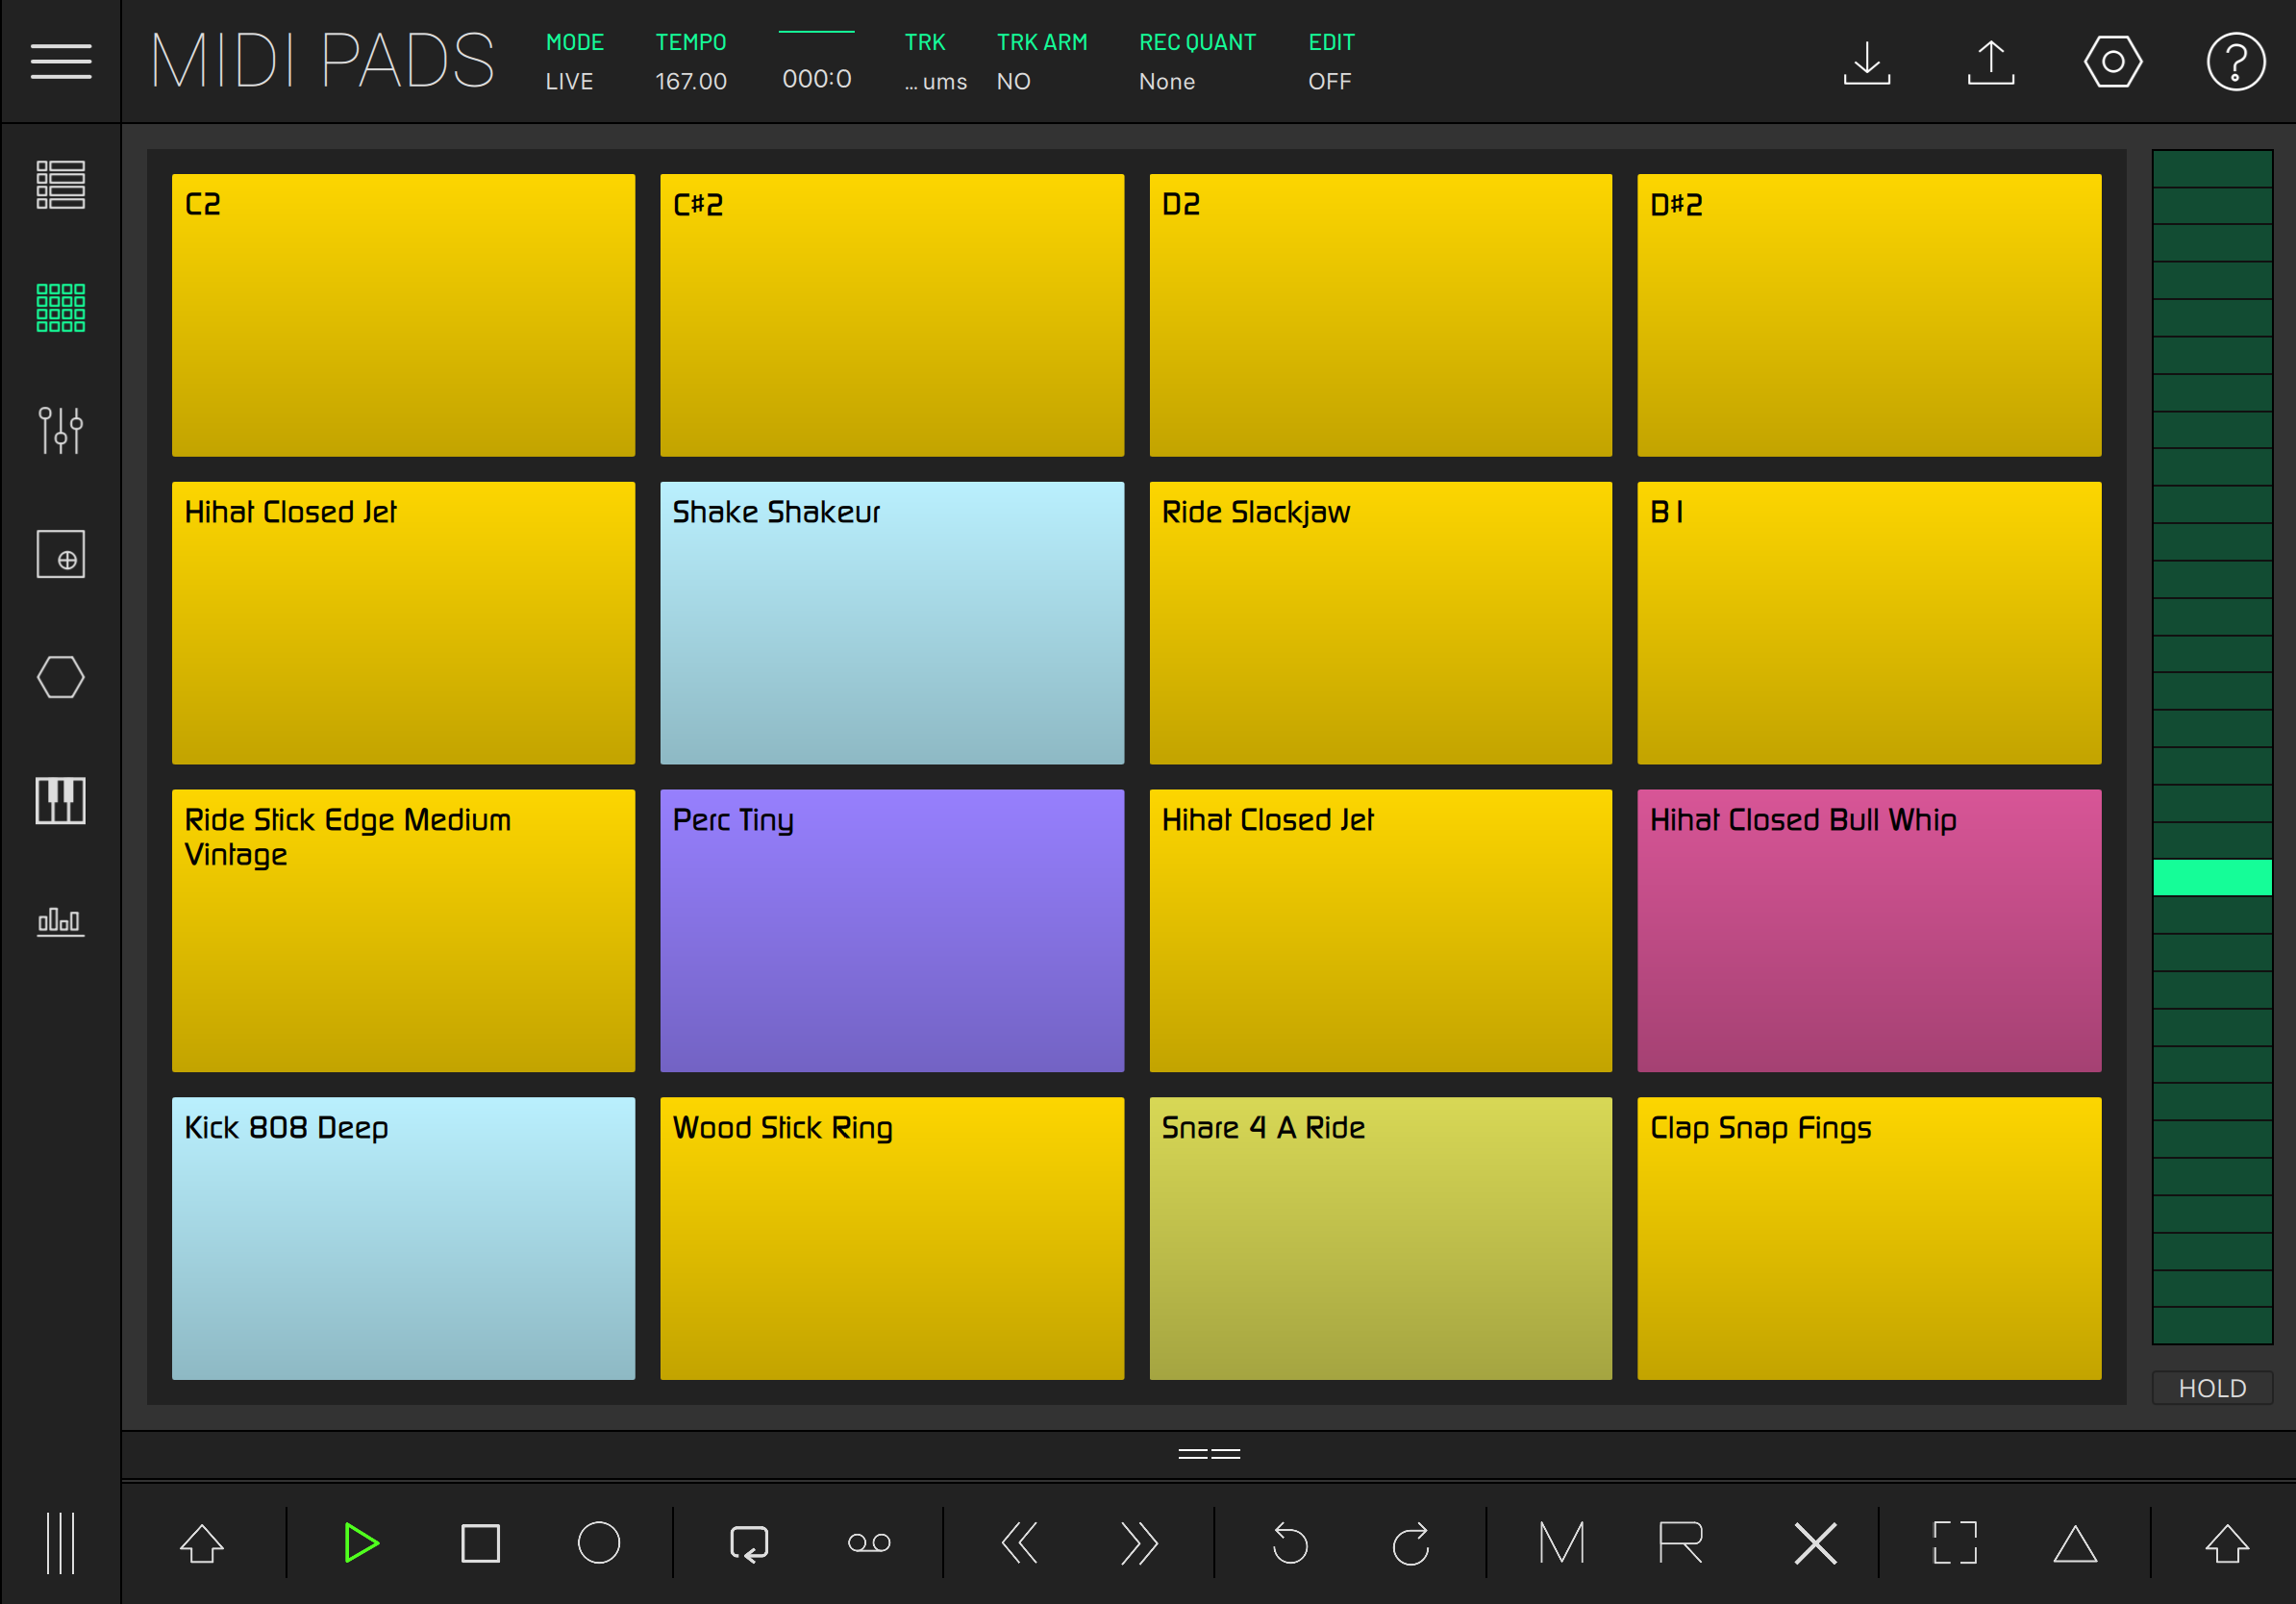Rewind with double left chevrons

coord(1020,1543)
